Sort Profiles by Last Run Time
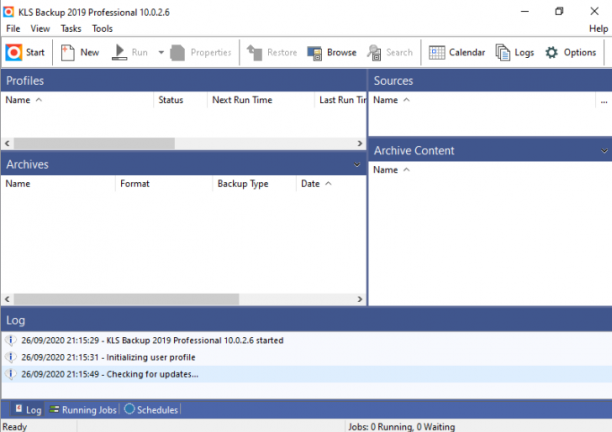Viewport: 612px width, 432px height. point(341,100)
